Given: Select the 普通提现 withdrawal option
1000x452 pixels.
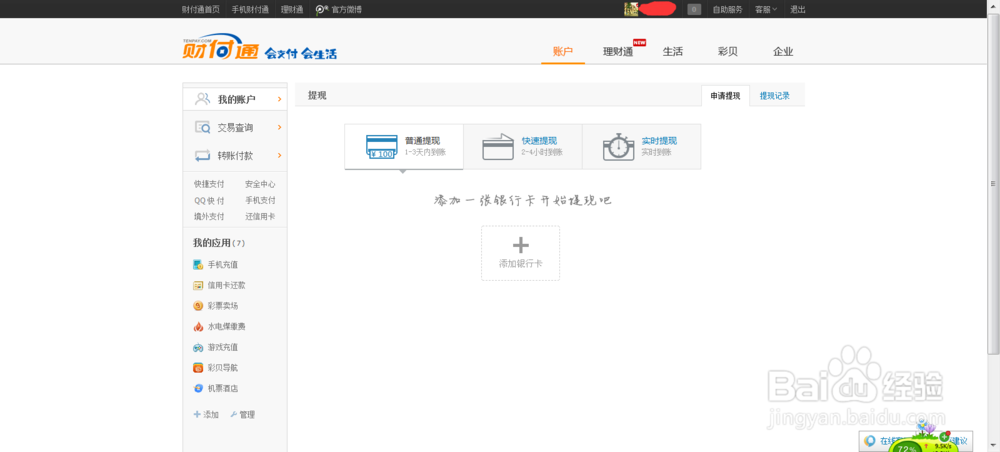Looking at the screenshot, I should [x=404, y=147].
